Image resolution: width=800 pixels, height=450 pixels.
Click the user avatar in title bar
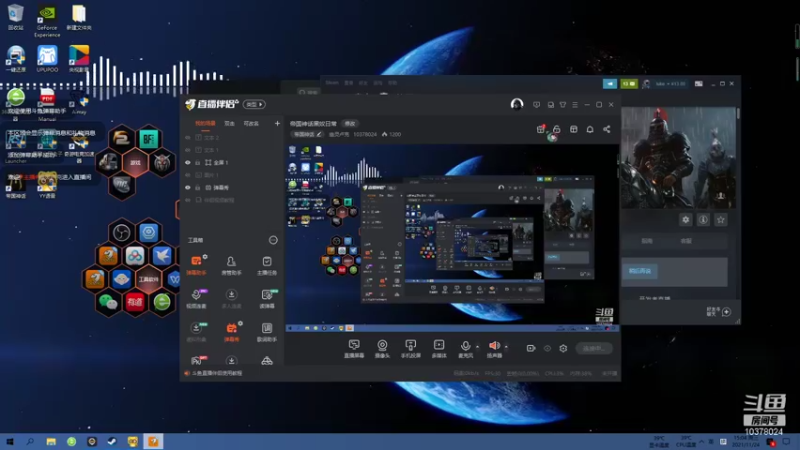pyautogui.click(x=517, y=104)
